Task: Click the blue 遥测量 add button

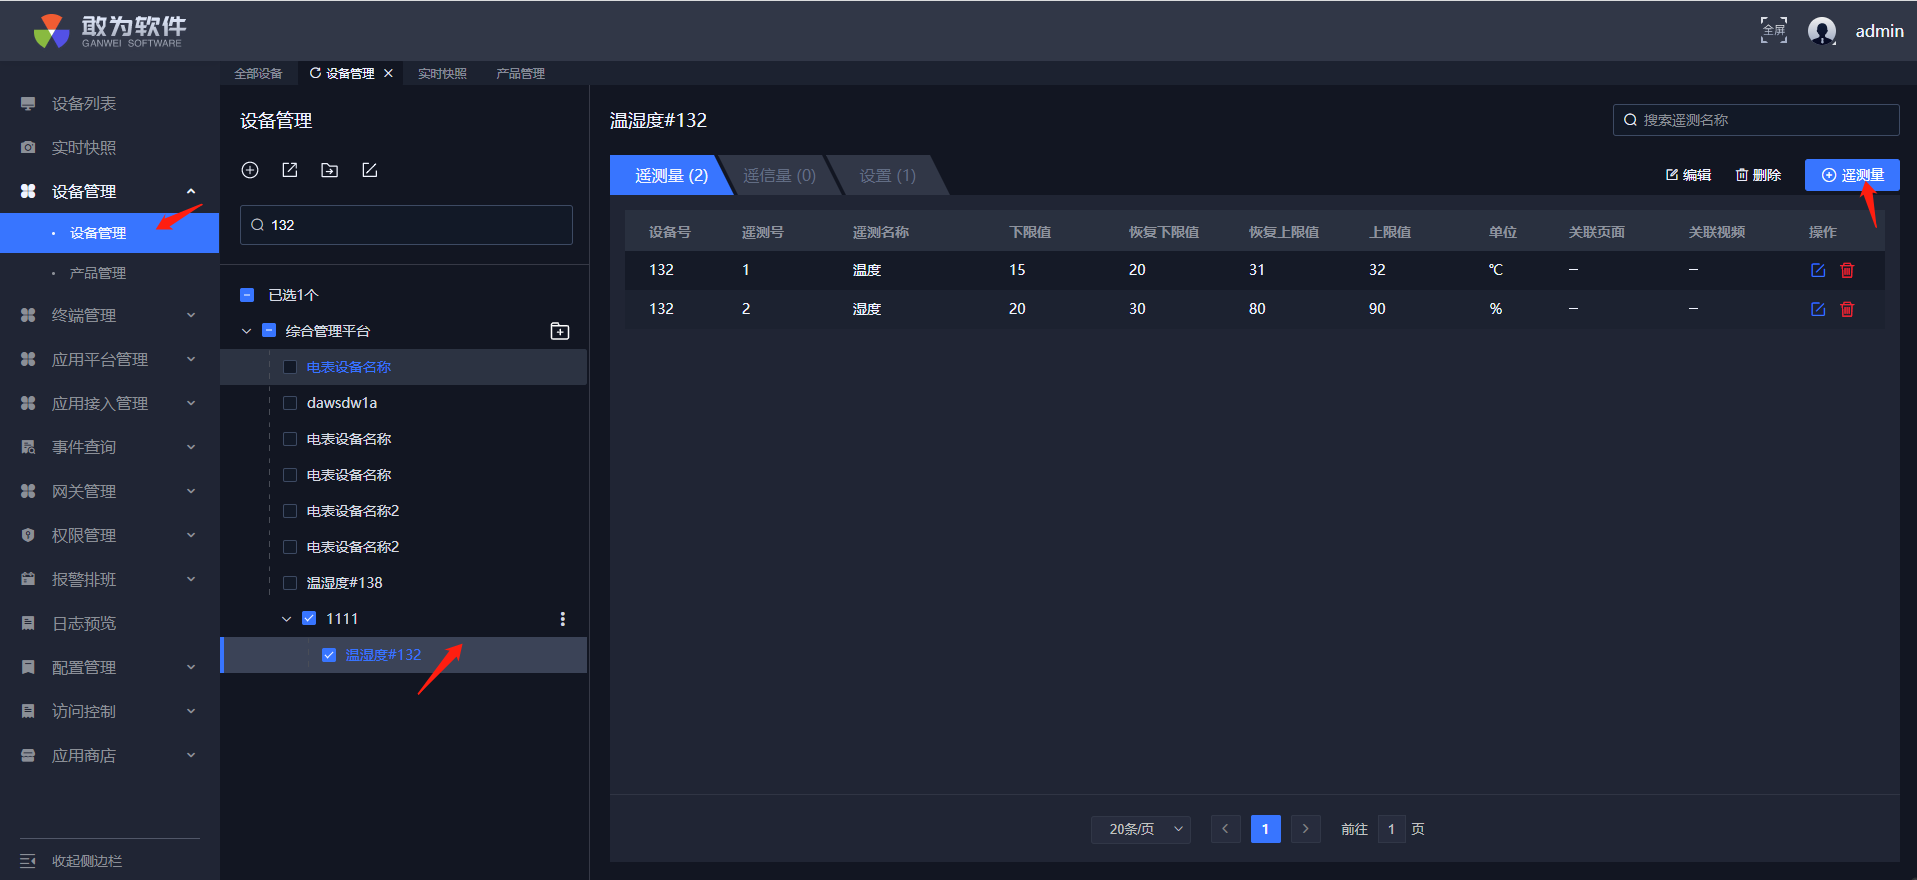Action: click(1852, 175)
